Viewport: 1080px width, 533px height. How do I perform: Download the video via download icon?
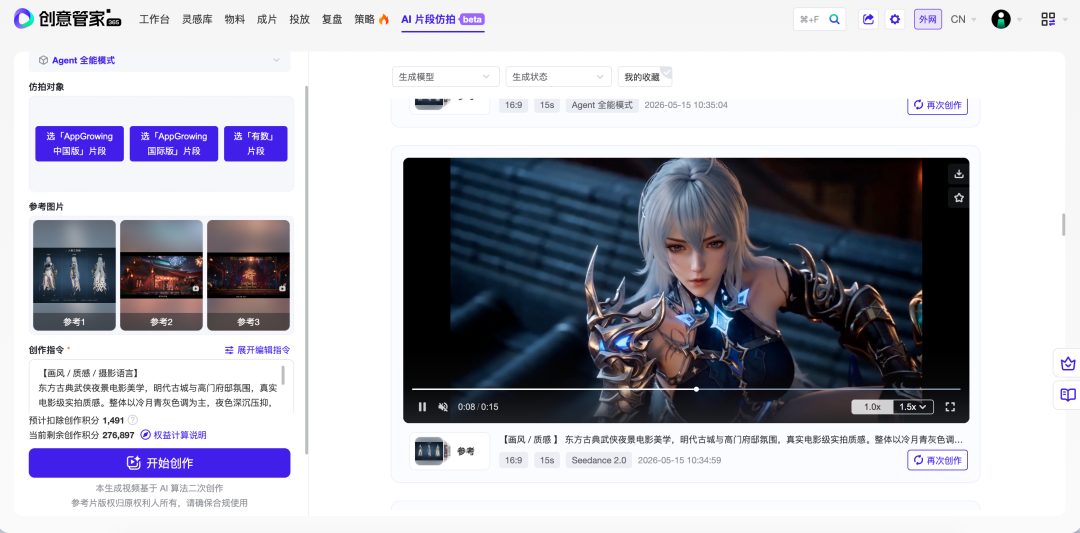point(958,174)
